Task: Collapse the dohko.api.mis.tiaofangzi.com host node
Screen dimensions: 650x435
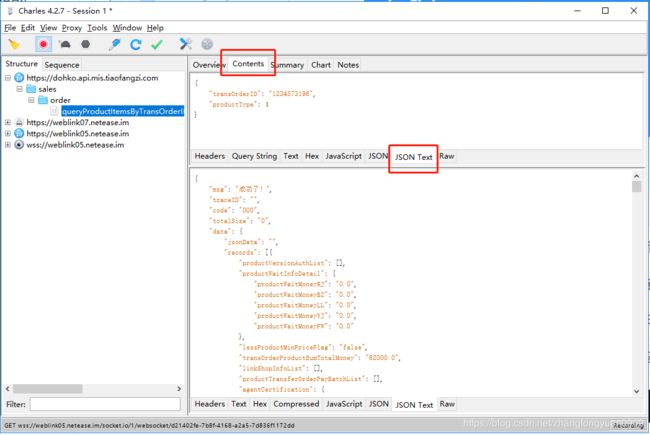Action: point(8,78)
